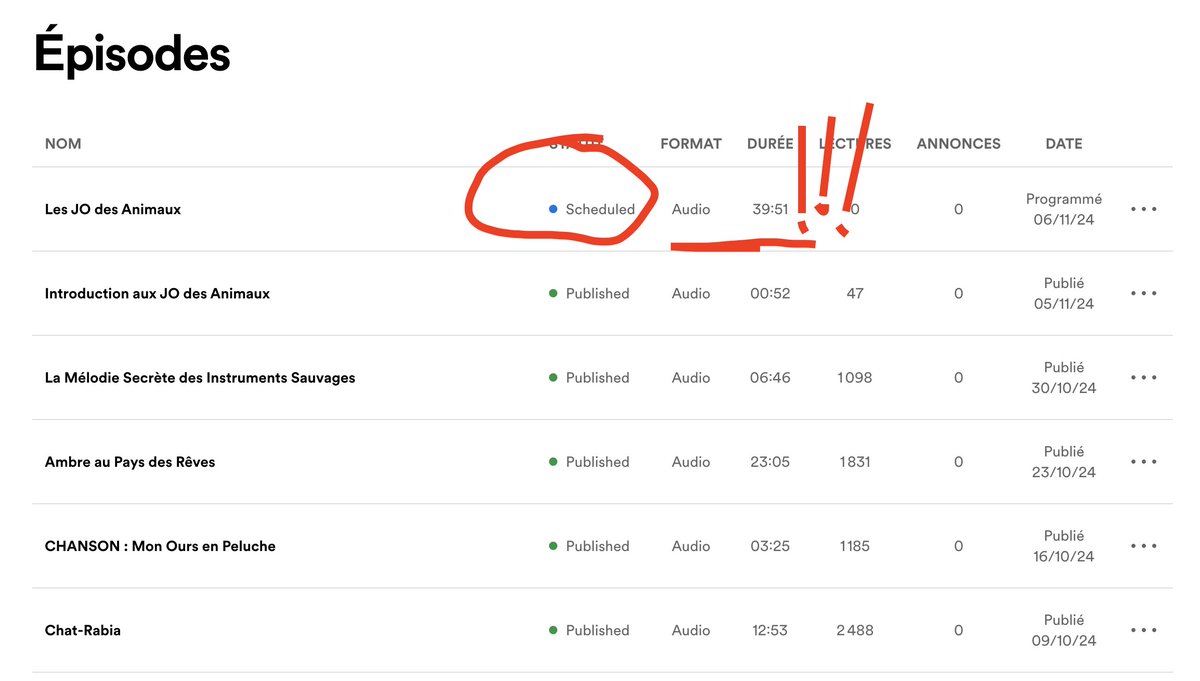Image resolution: width=1200 pixels, height=681 pixels.
Task: Click Published status of Introduction aux JO row
Action: coord(598,294)
